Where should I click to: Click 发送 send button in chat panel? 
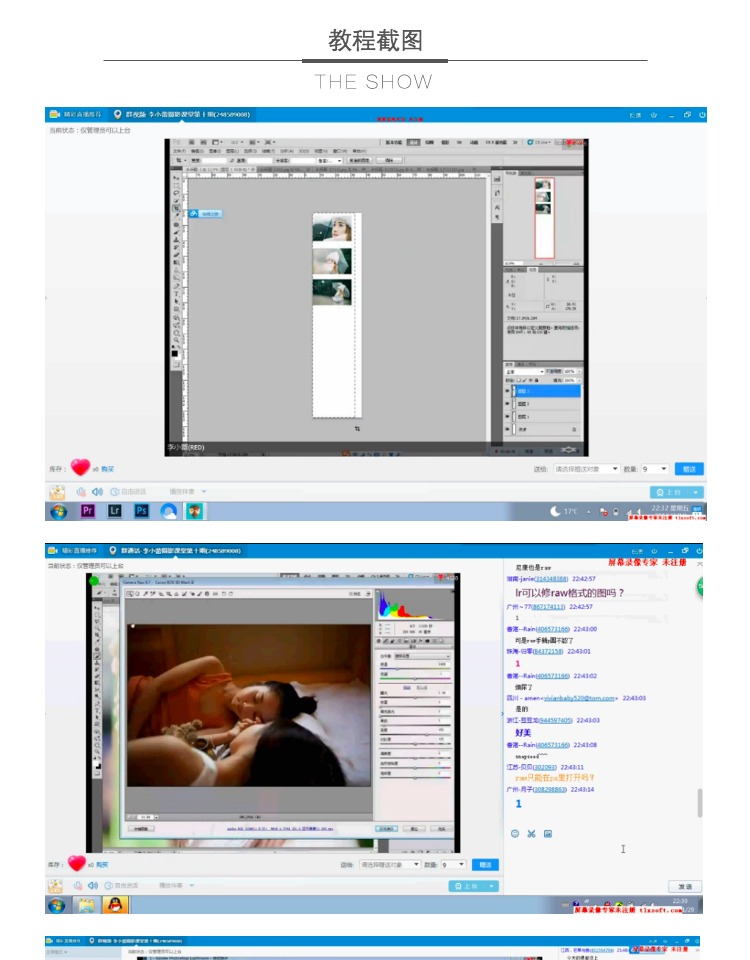click(684, 887)
